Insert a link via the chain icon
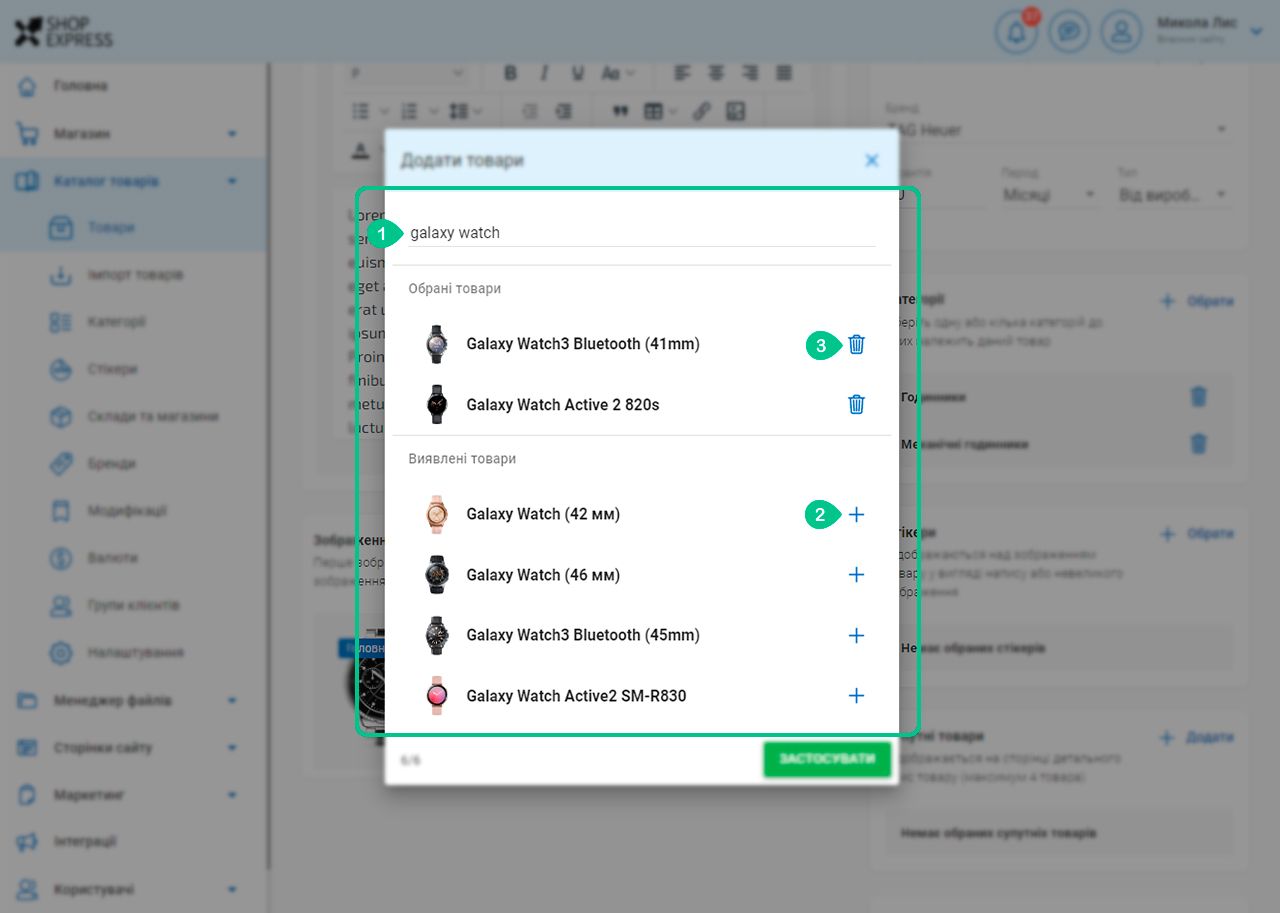This screenshot has width=1280, height=913. [x=702, y=111]
